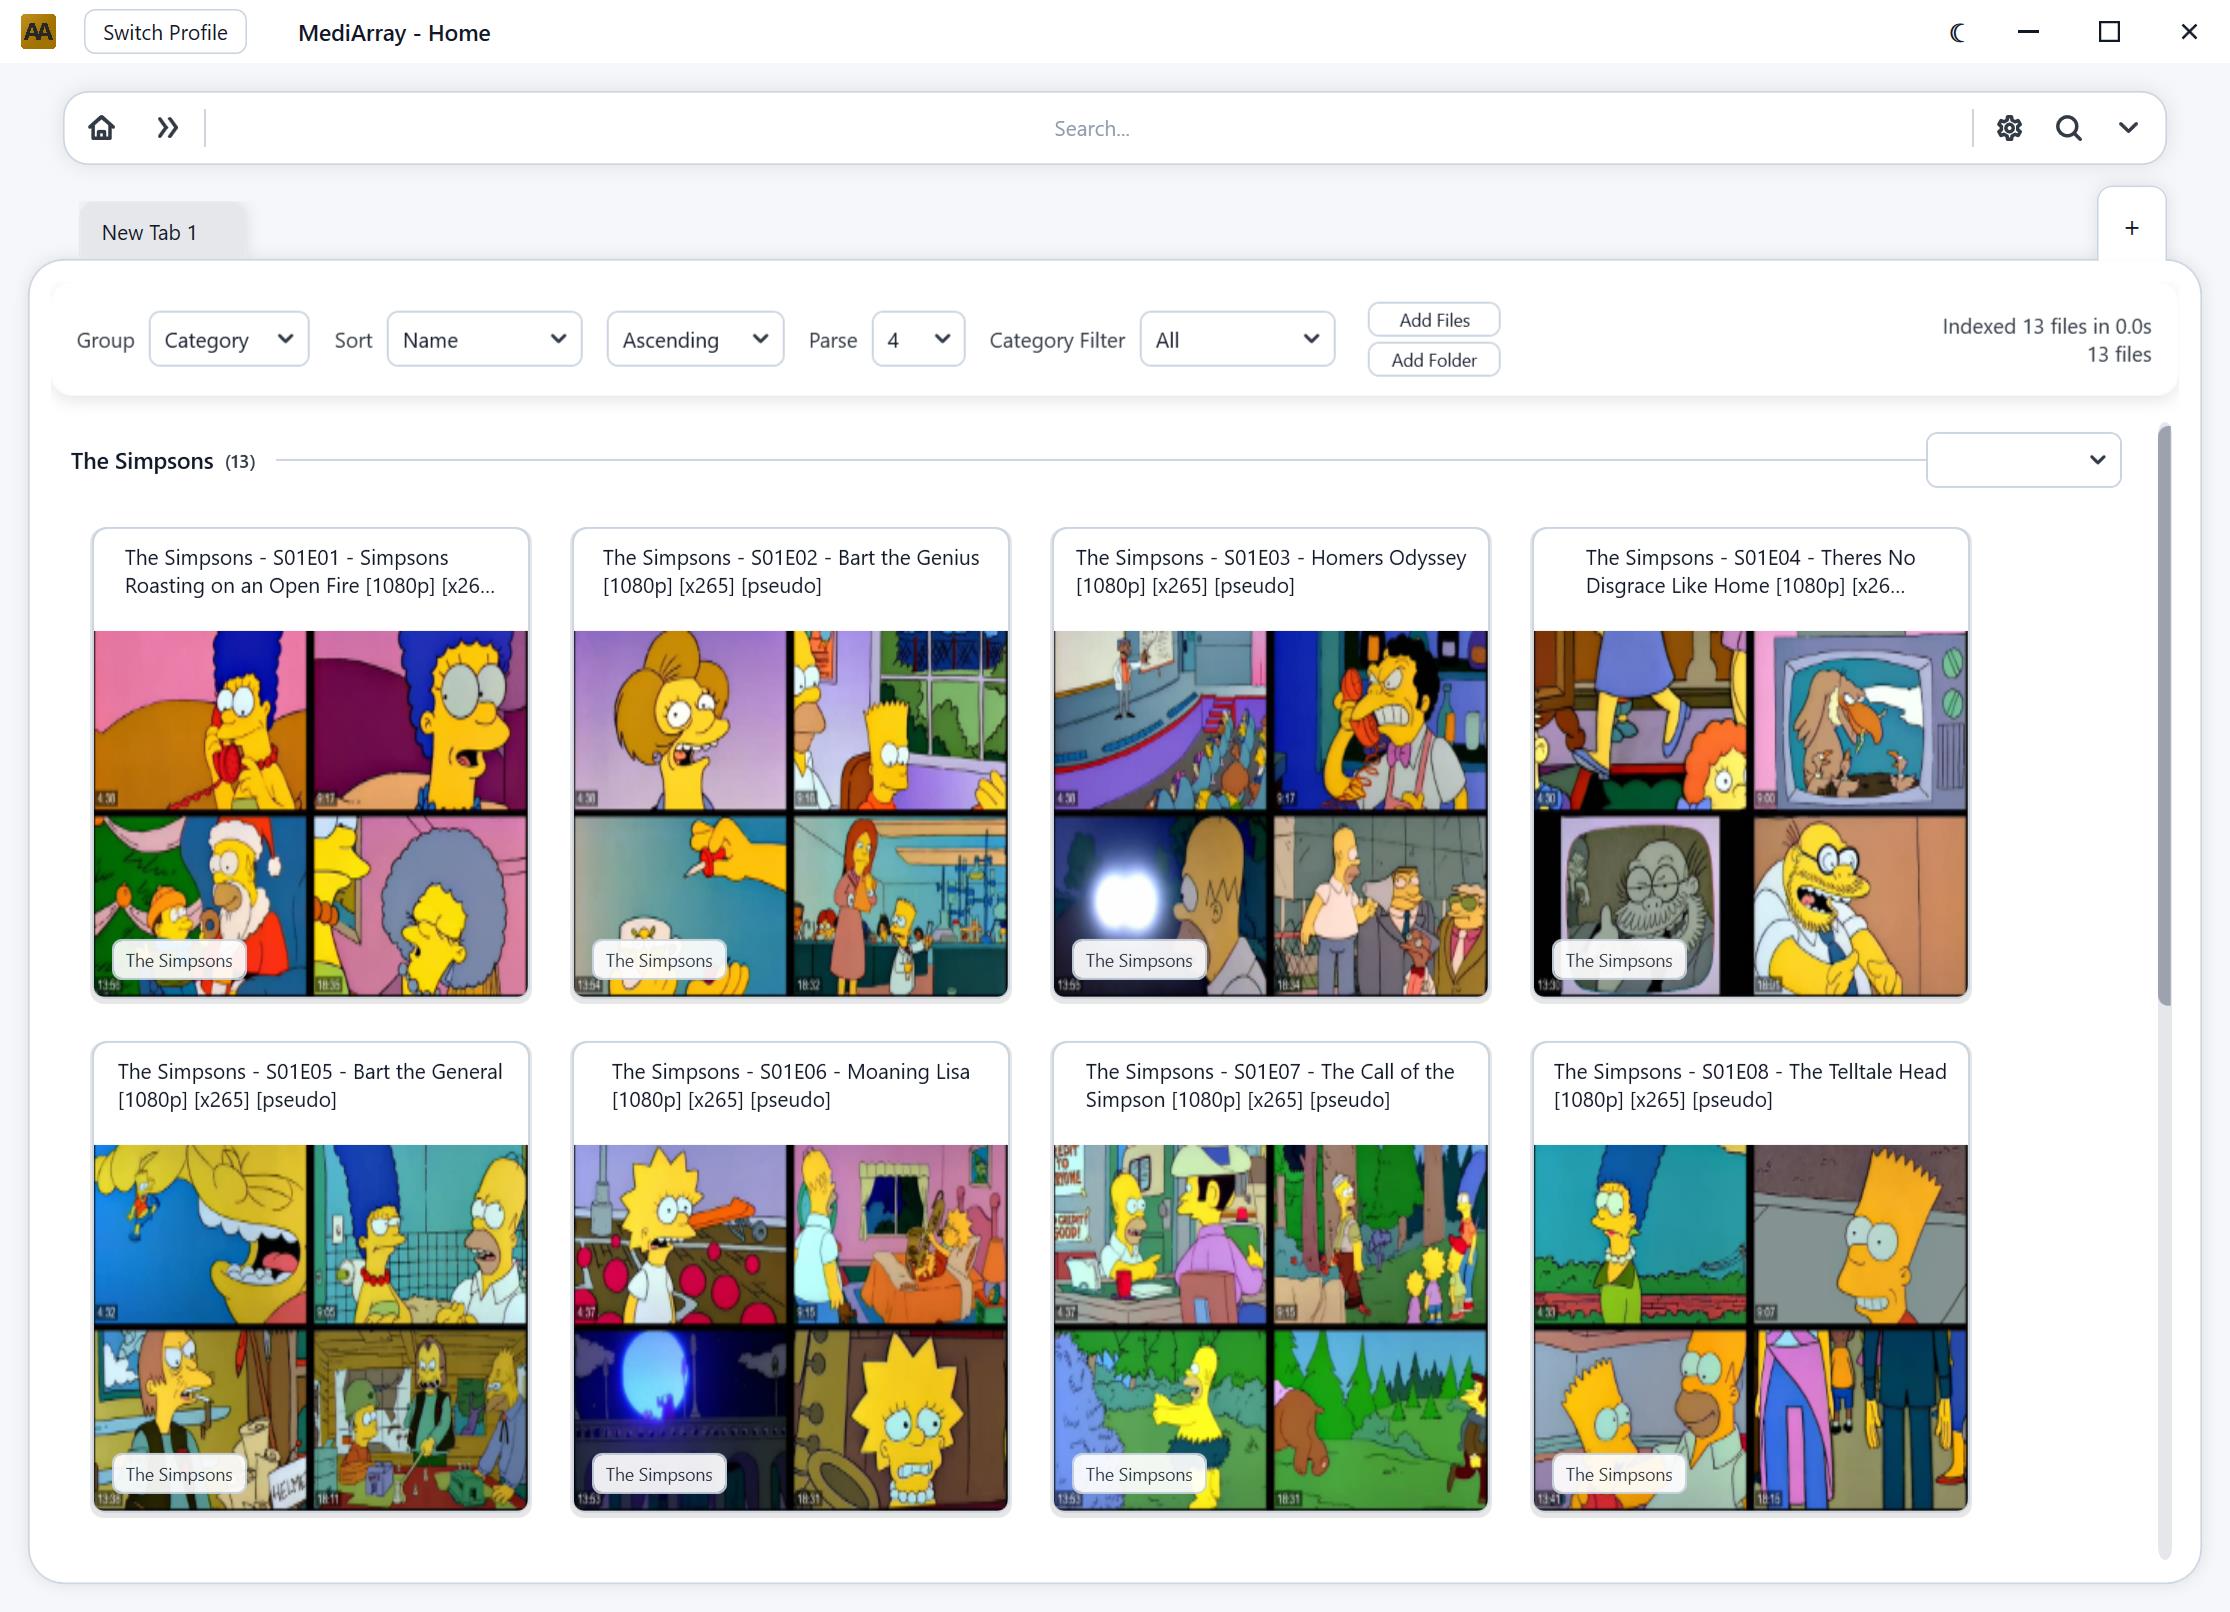Select the New Tab 1 tab
Image resolution: width=2230 pixels, height=1612 pixels.
point(162,232)
